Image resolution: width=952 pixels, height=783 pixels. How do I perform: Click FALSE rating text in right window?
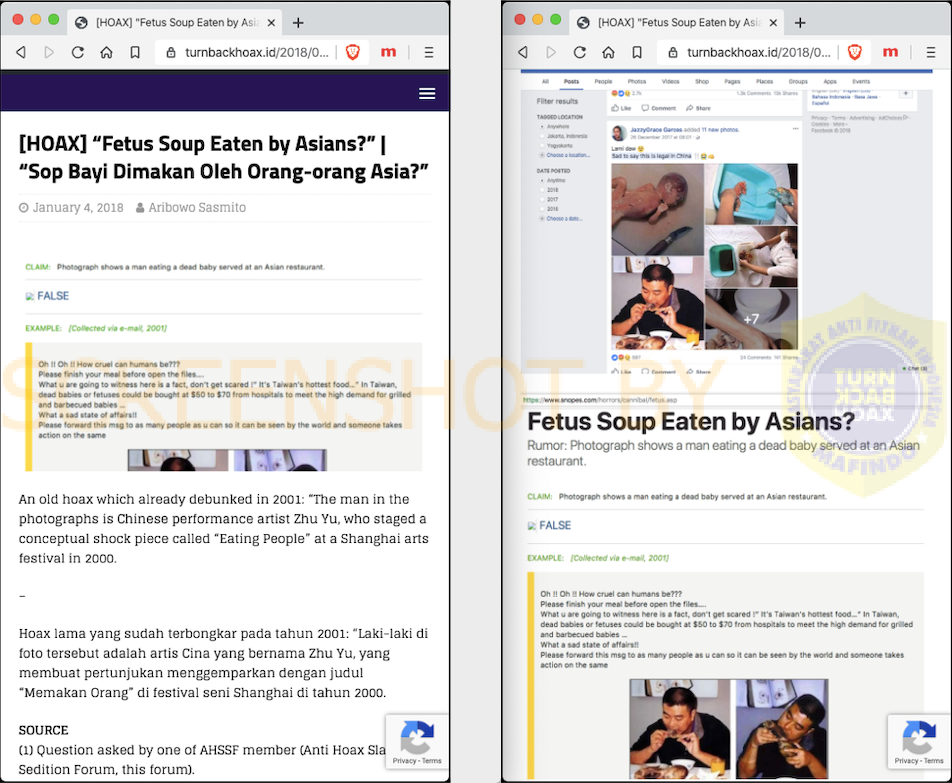tap(555, 525)
